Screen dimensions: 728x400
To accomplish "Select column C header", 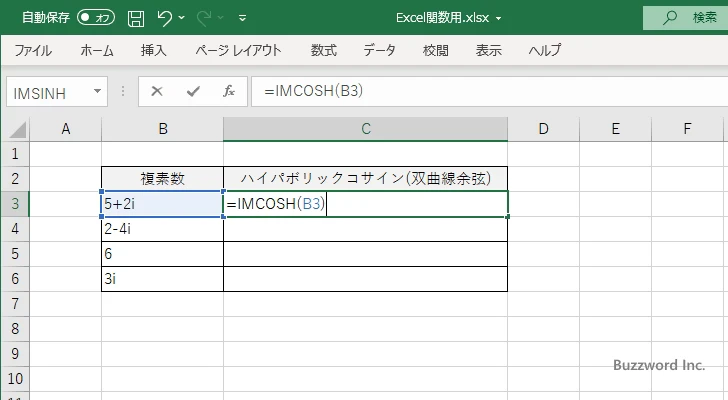I will pyautogui.click(x=365, y=129).
